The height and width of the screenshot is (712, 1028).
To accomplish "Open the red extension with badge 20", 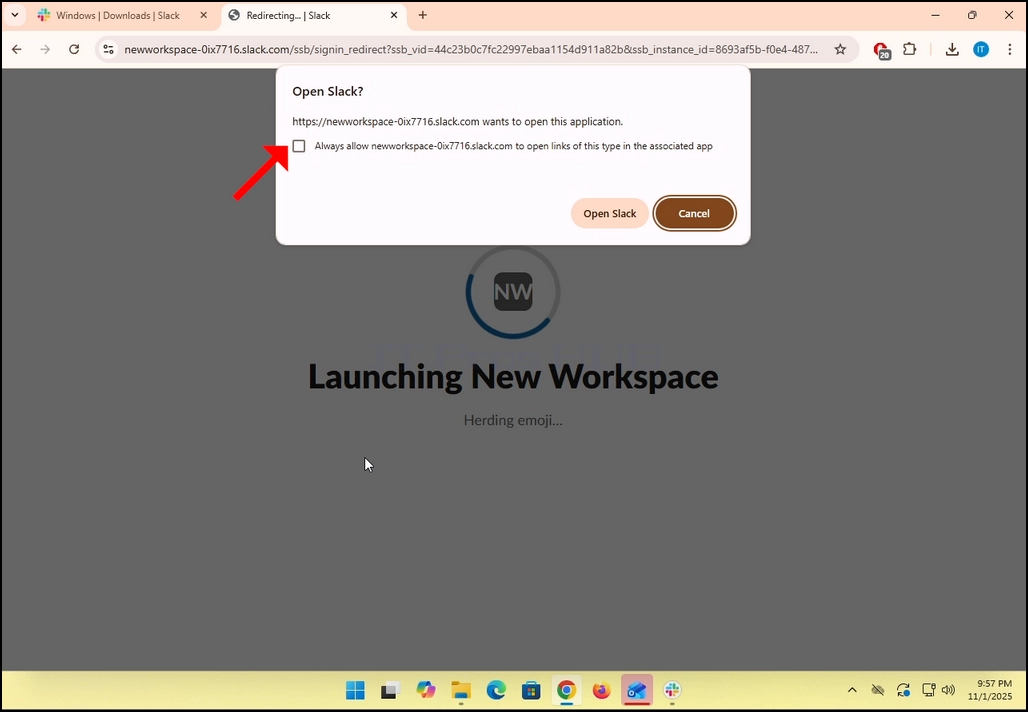I will pos(881,50).
